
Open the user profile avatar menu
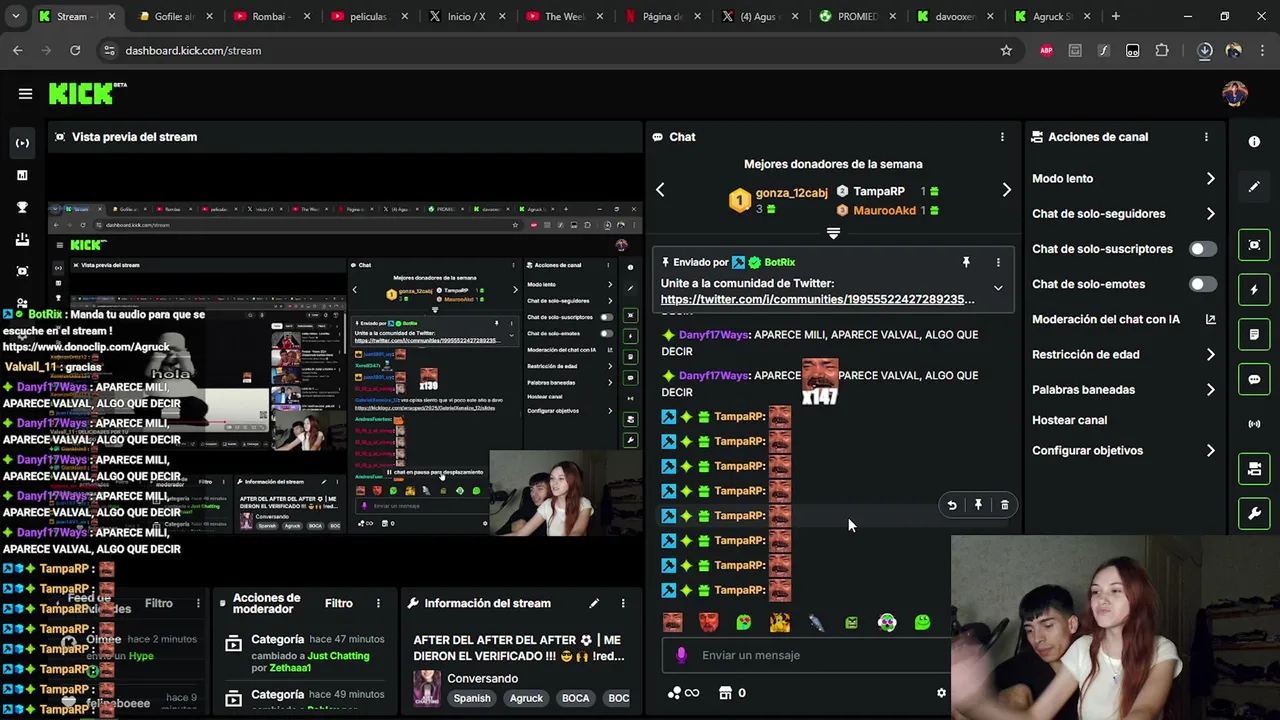(x=1235, y=94)
